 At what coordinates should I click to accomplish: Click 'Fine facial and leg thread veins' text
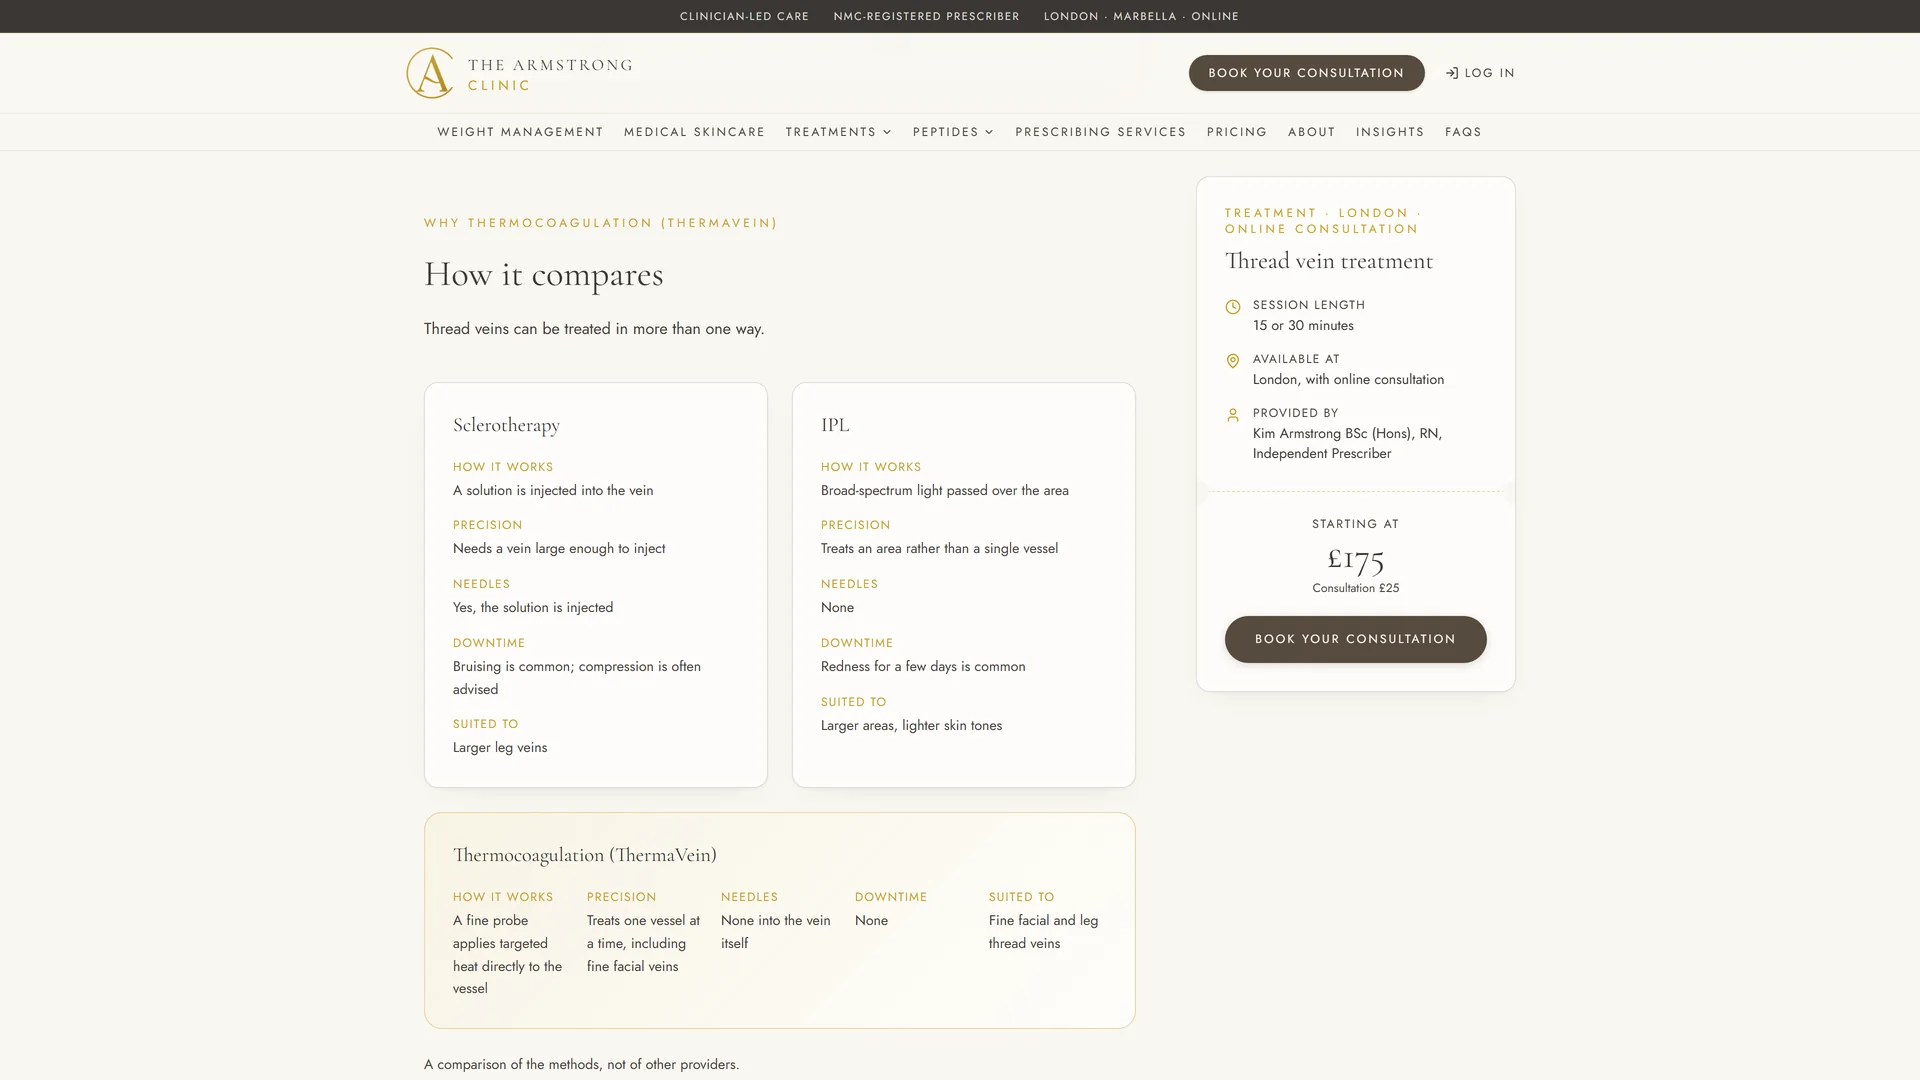(1043, 932)
